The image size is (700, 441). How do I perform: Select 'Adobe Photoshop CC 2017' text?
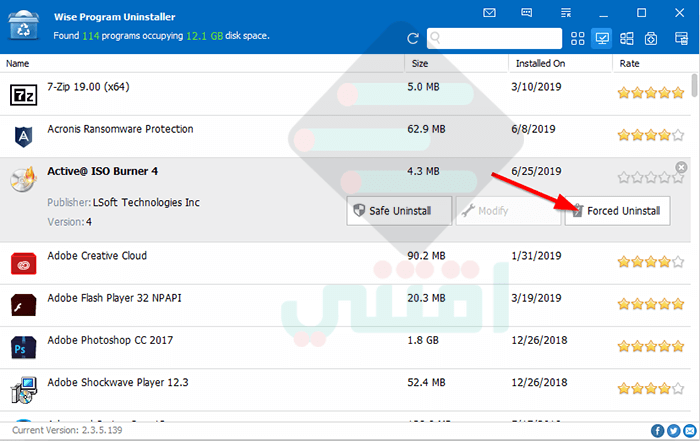click(110, 340)
